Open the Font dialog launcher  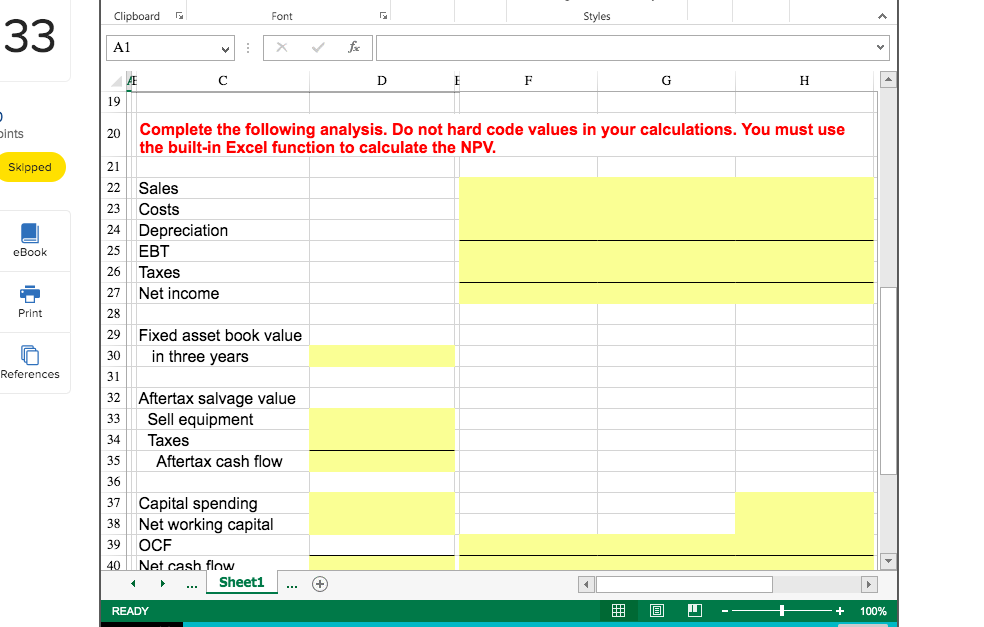tap(382, 14)
